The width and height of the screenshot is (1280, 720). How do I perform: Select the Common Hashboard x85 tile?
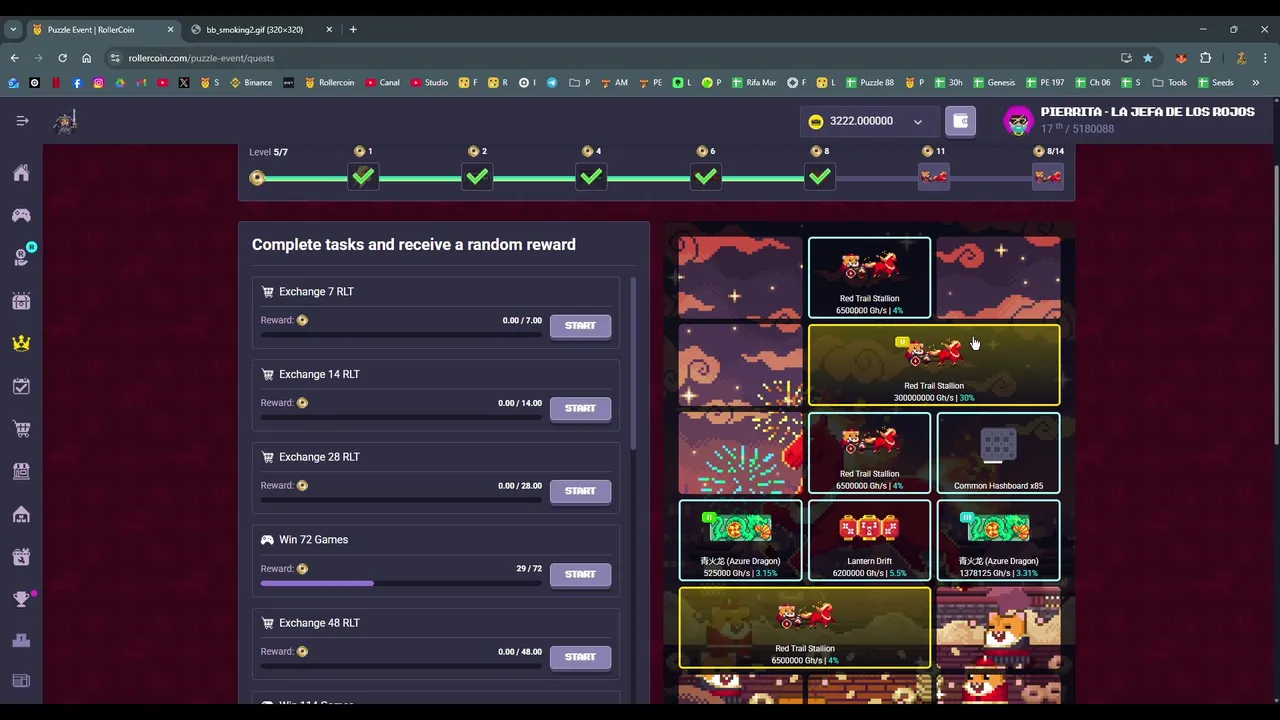pos(998,453)
